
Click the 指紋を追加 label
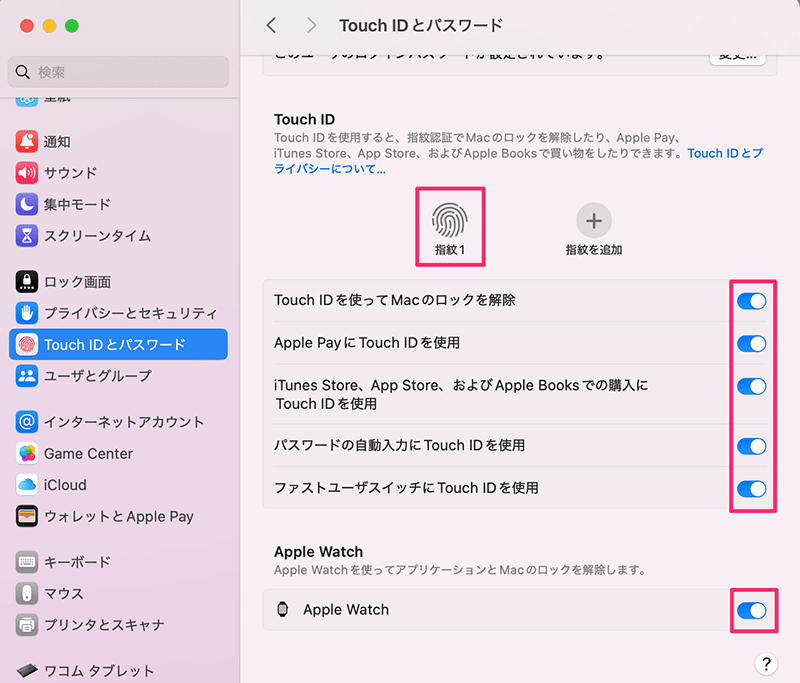[x=594, y=250]
